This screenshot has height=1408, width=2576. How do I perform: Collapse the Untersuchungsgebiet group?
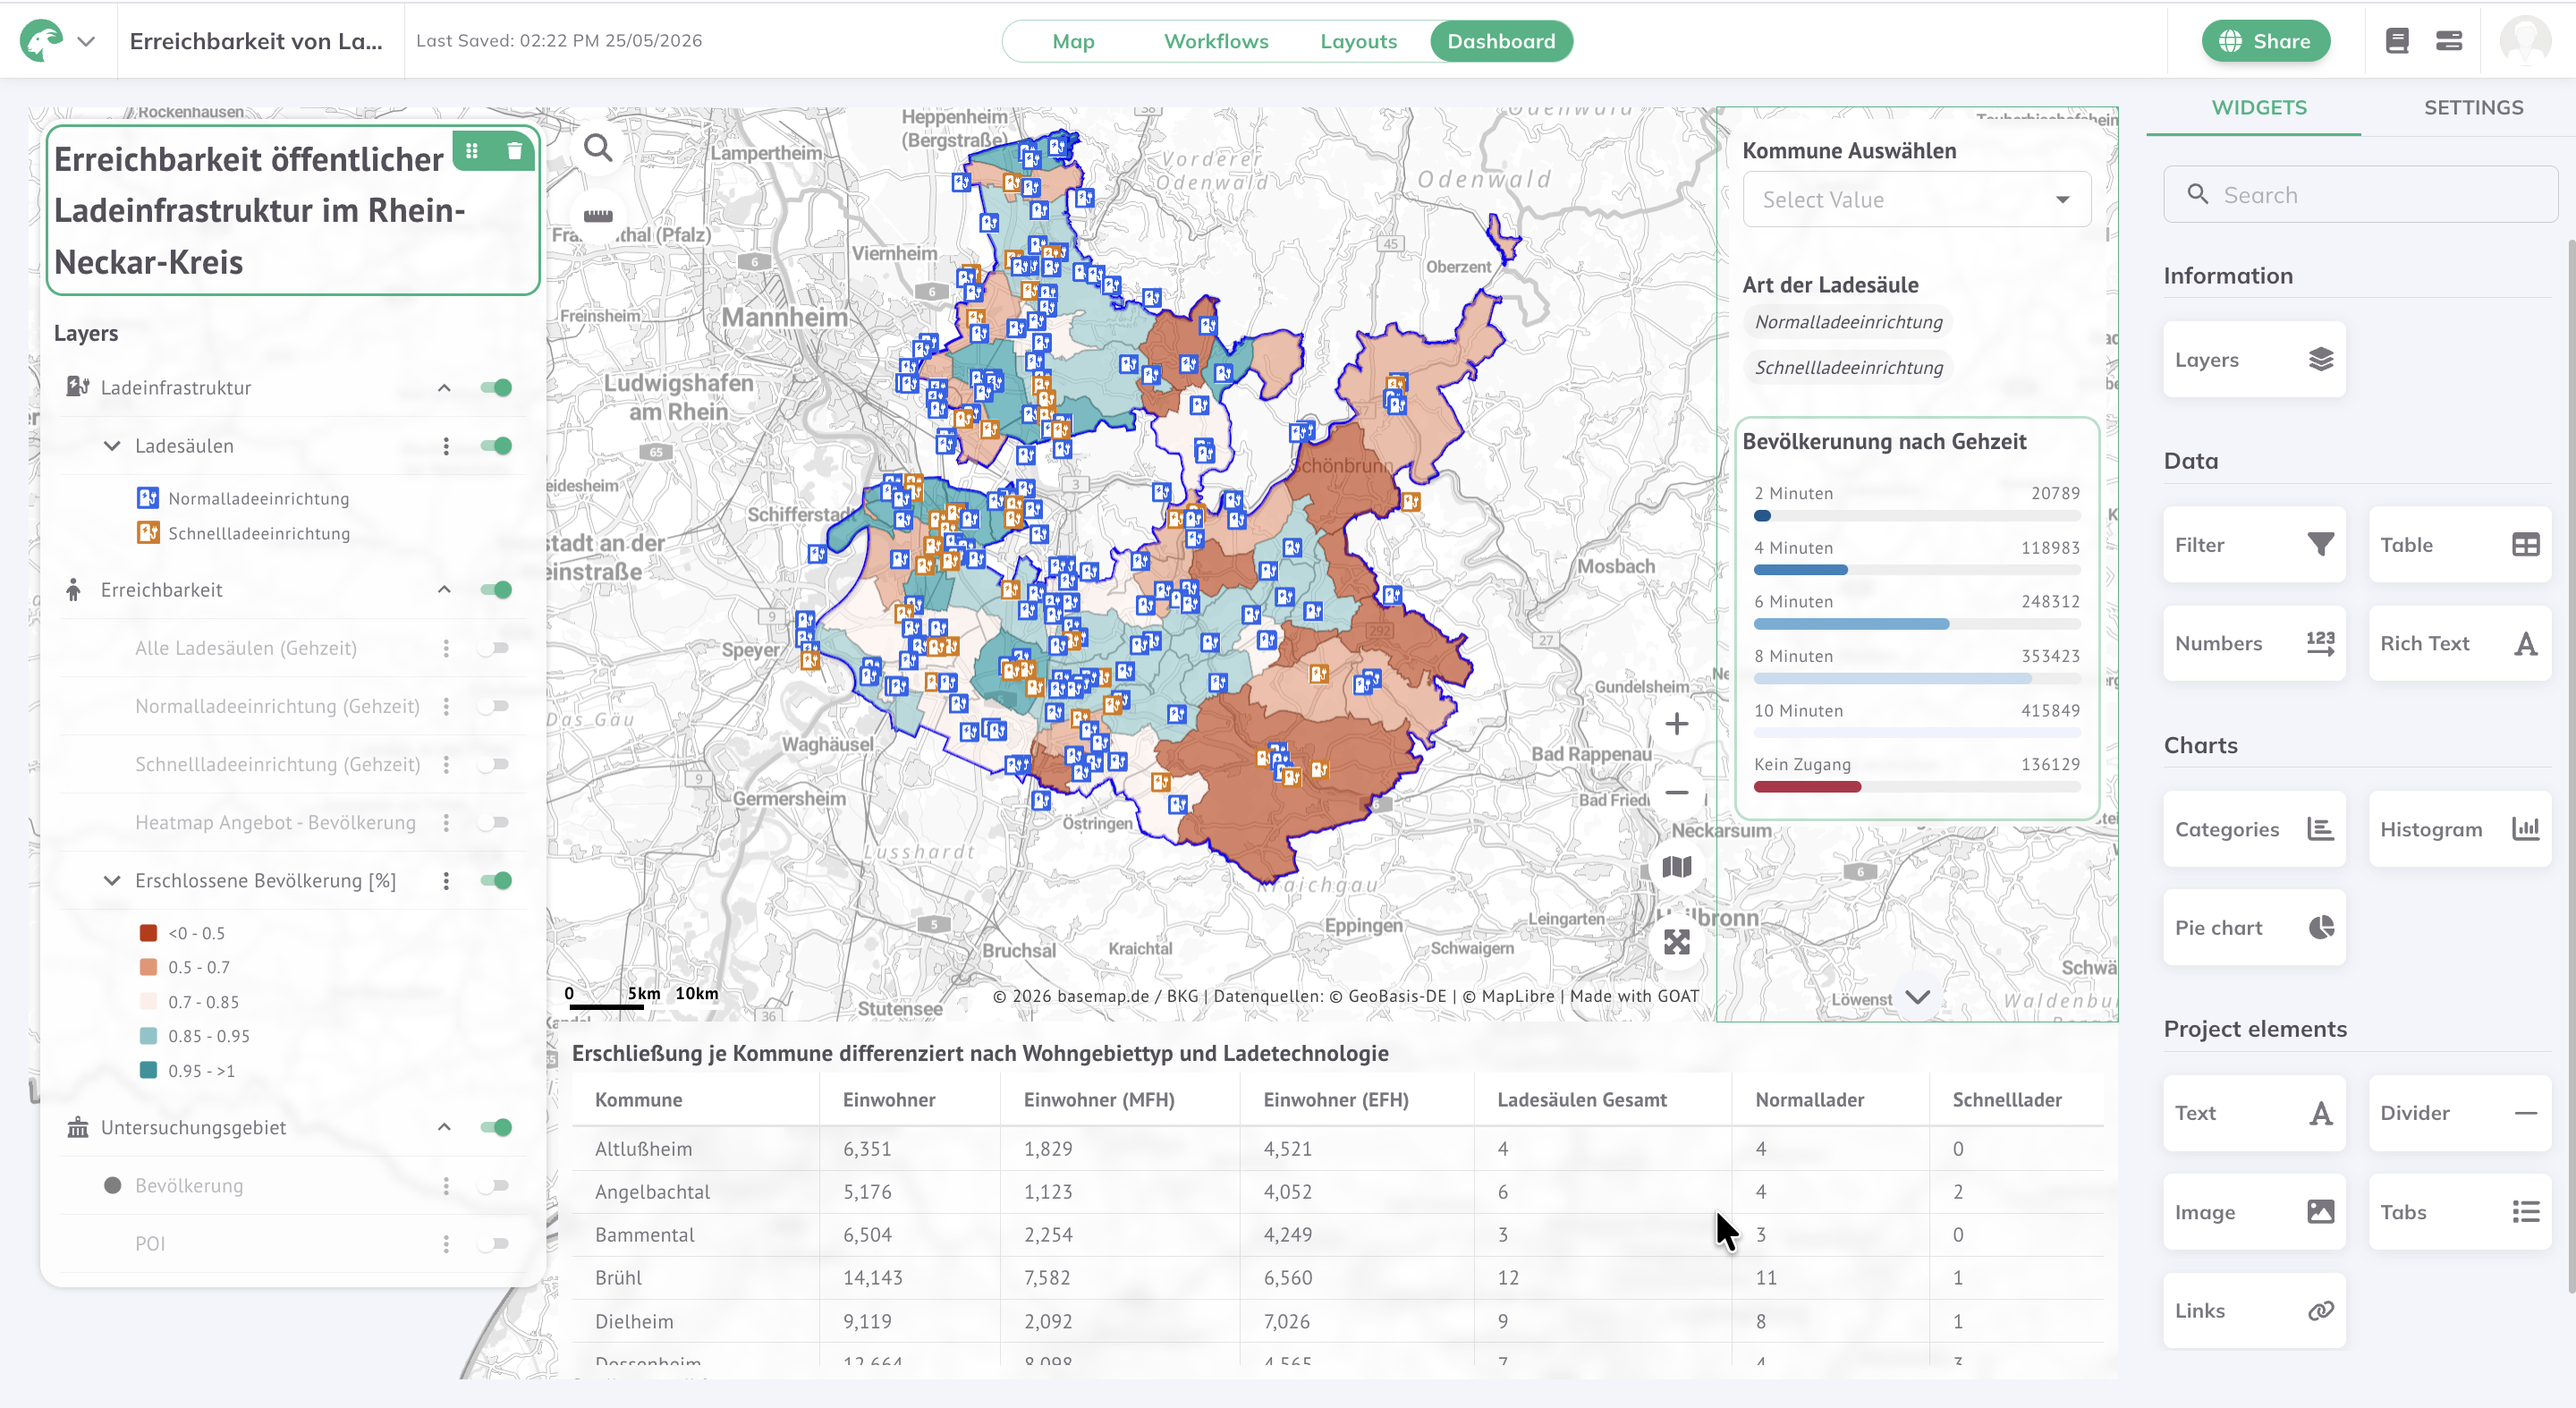tap(444, 1128)
